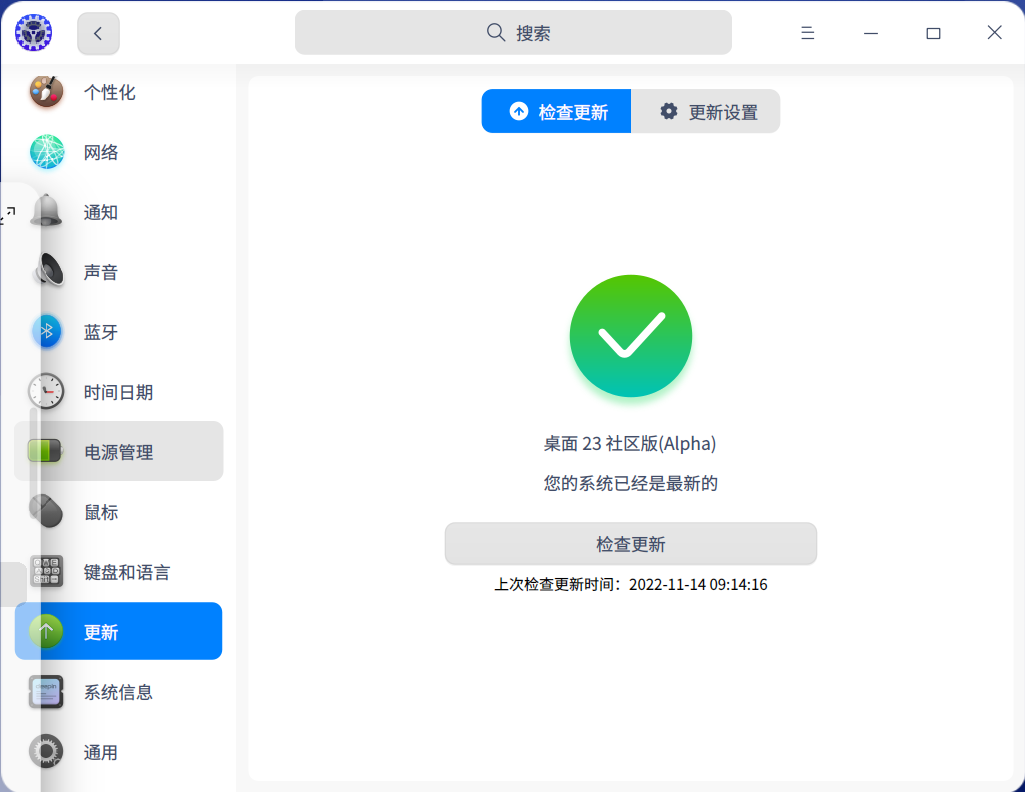The width and height of the screenshot is (1025, 792).
Task: Click the gear icon on 更新设置 tab
Action: (x=668, y=111)
